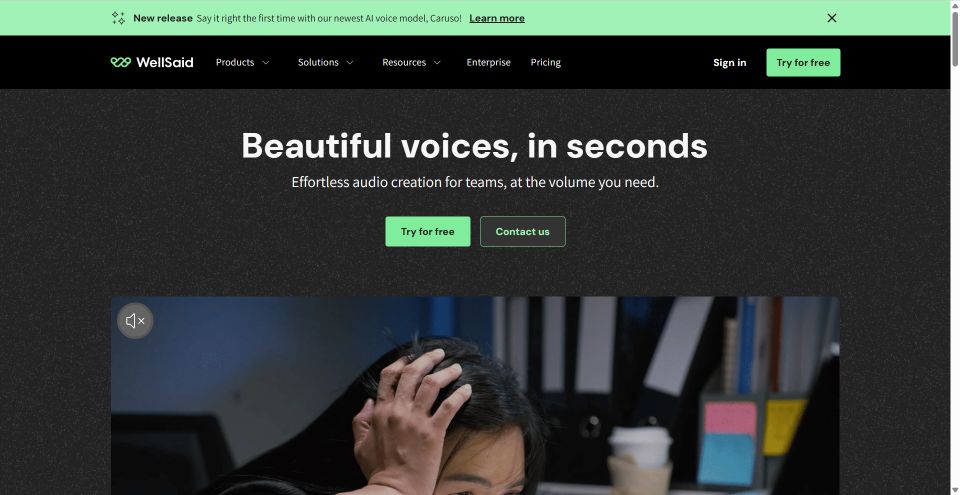Expand the Resources dropdown chevron
The height and width of the screenshot is (495, 960).
click(x=437, y=62)
